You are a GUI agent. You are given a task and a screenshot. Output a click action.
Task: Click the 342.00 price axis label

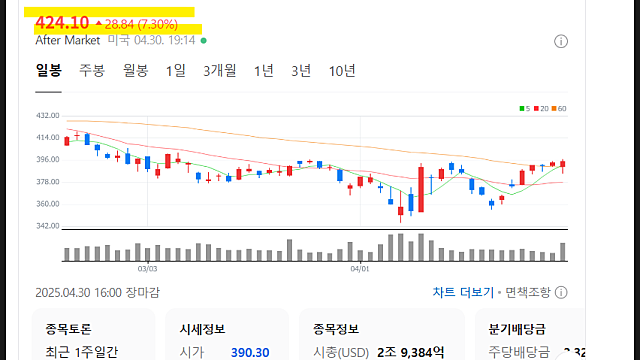pos(48,226)
